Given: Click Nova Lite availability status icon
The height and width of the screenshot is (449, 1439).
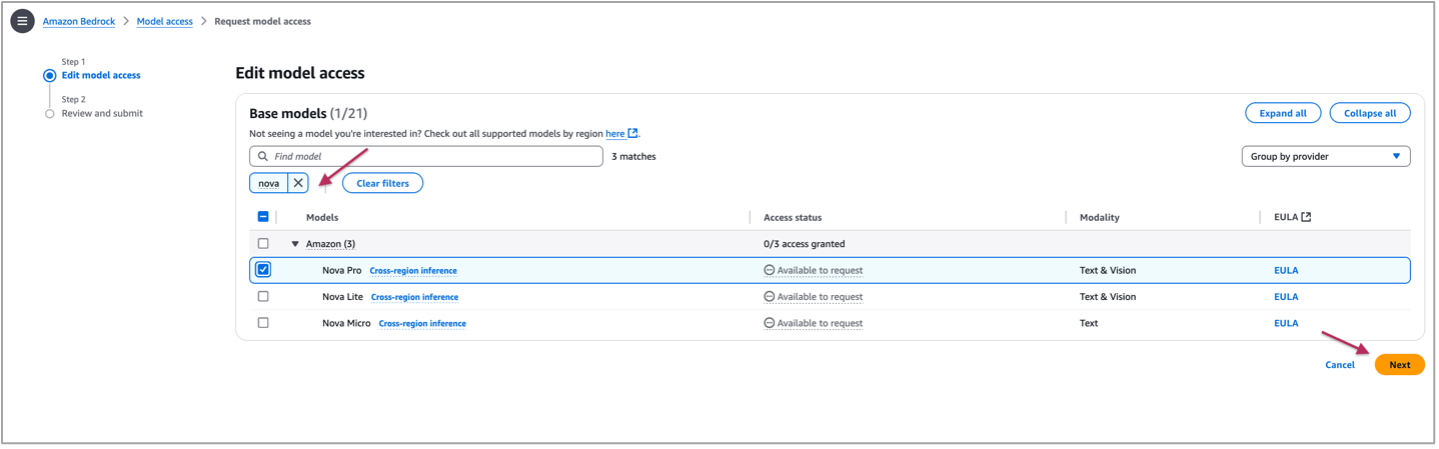Looking at the screenshot, I should [769, 297].
